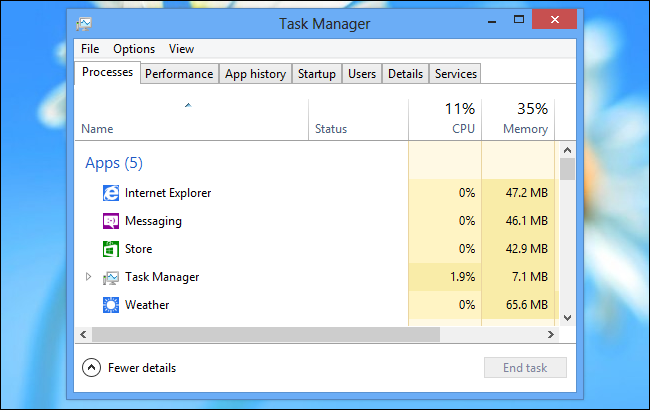
Task: Open the Startup tab
Action: click(317, 74)
